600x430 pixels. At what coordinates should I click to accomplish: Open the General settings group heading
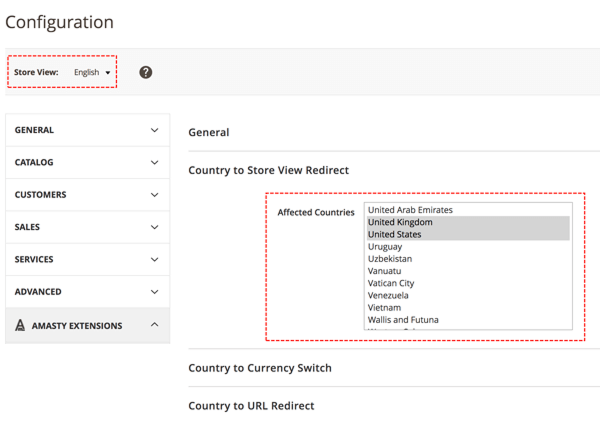pyautogui.click(x=209, y=132)
